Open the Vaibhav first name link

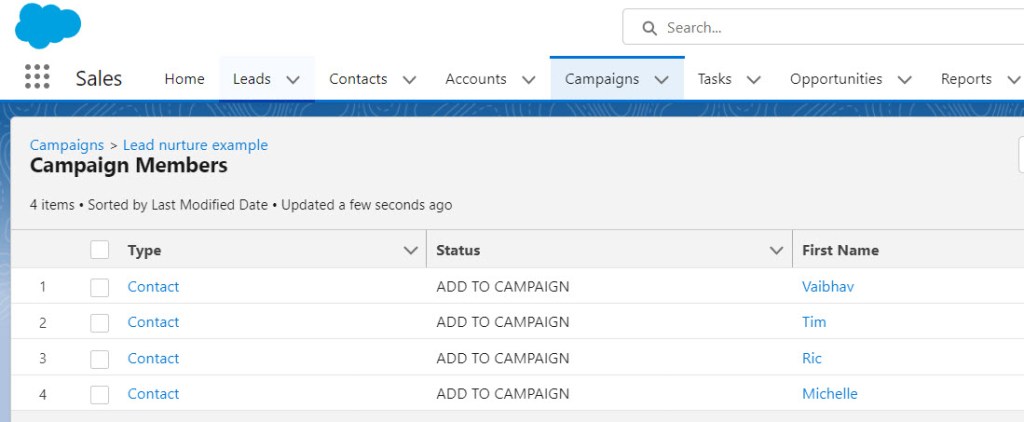(828, 287)
